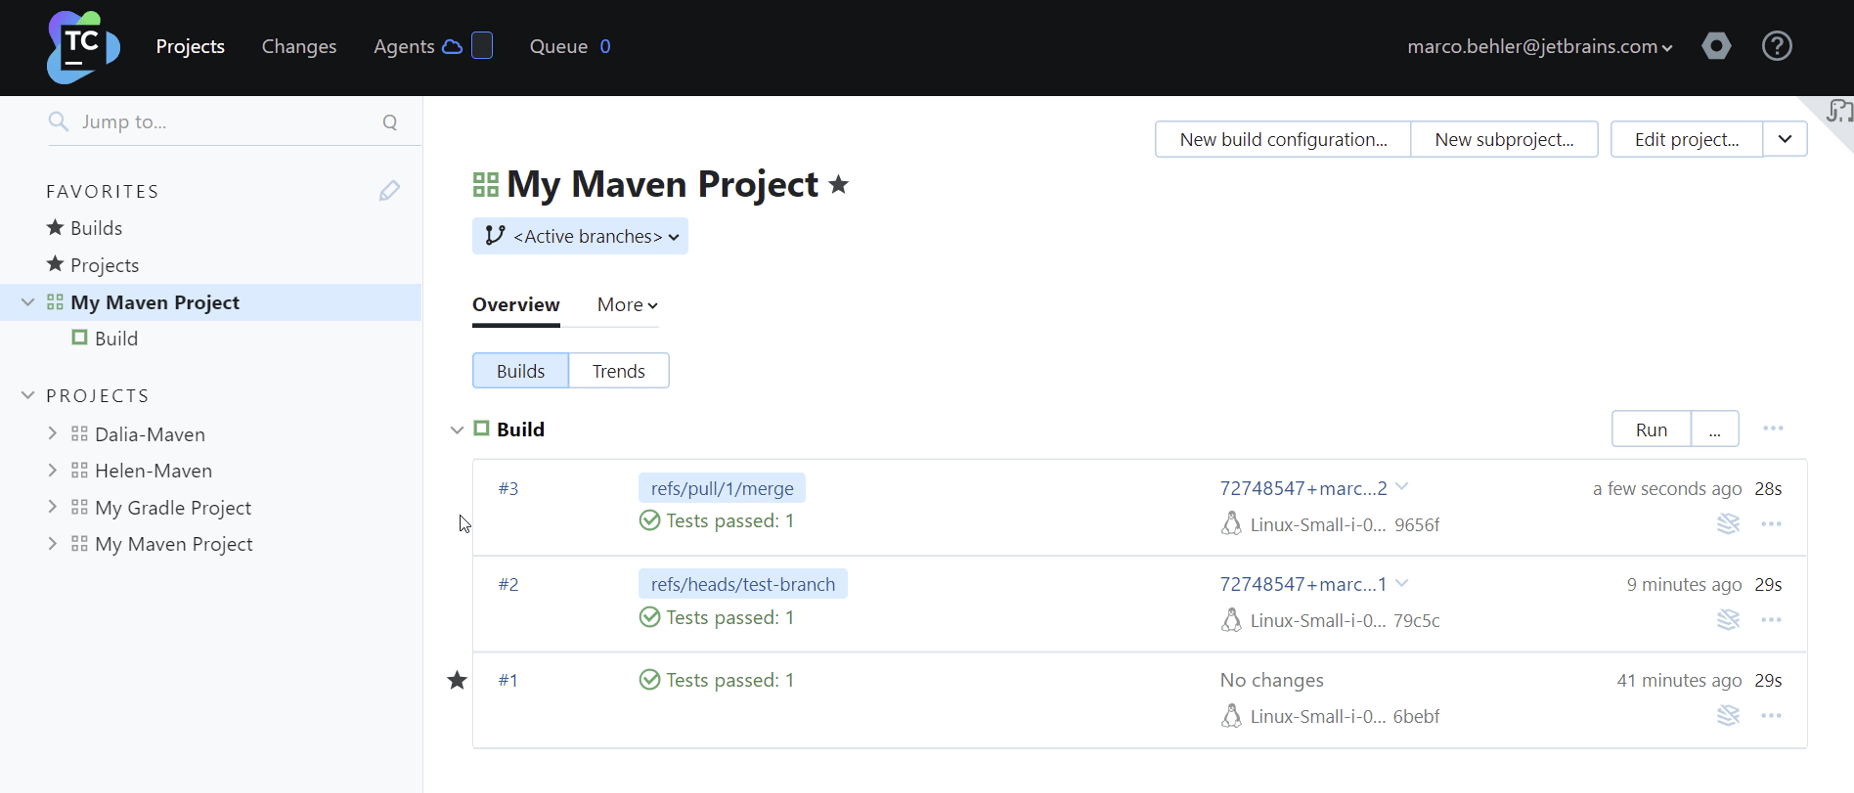Open the More tab menu
This screenshot has height=793, width=1854.
[x=627, y=305]
